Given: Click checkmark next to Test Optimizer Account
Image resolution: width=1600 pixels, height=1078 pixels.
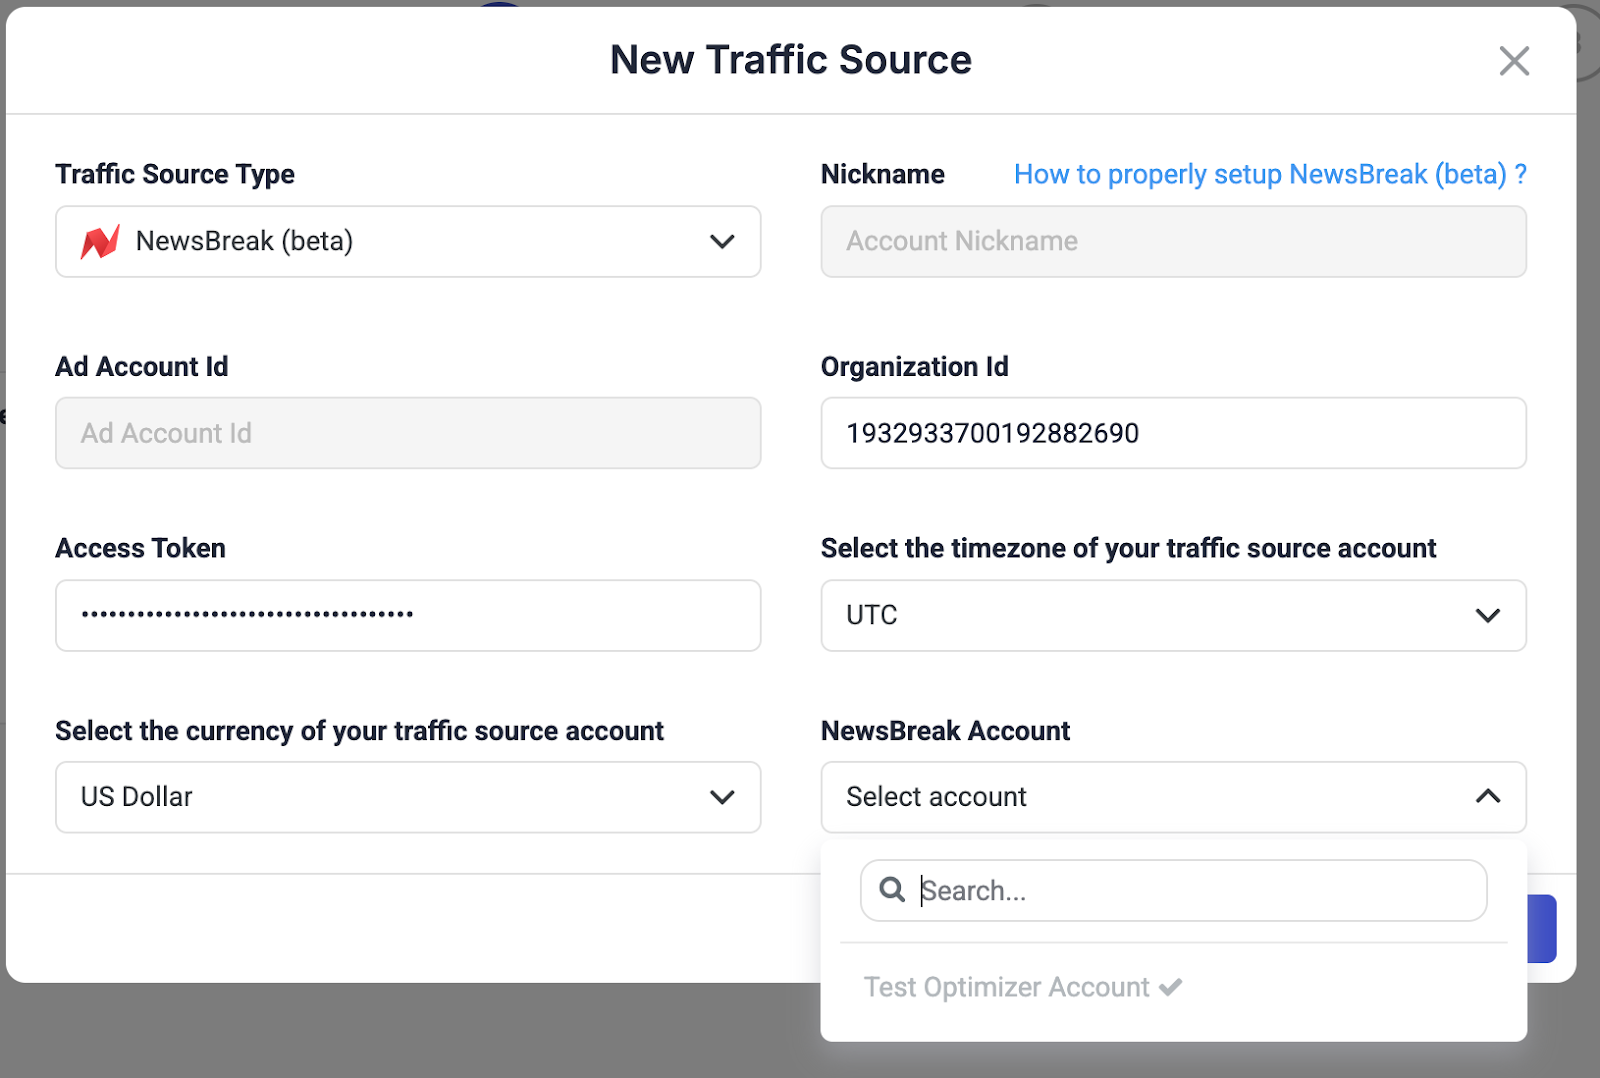Looking at the screenshot, I should pos(1171,987).
